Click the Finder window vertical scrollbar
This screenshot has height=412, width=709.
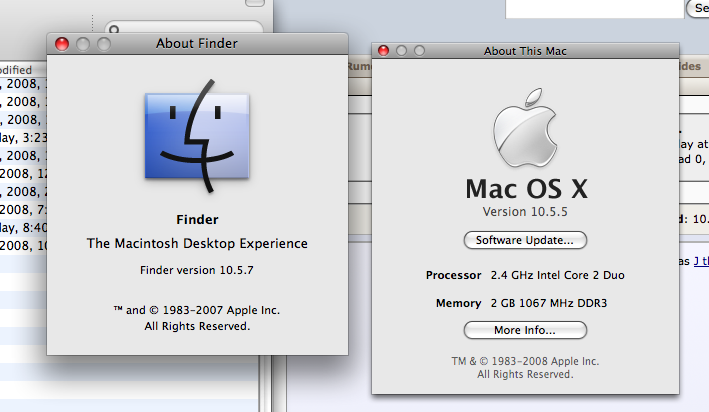pos(265,384)
